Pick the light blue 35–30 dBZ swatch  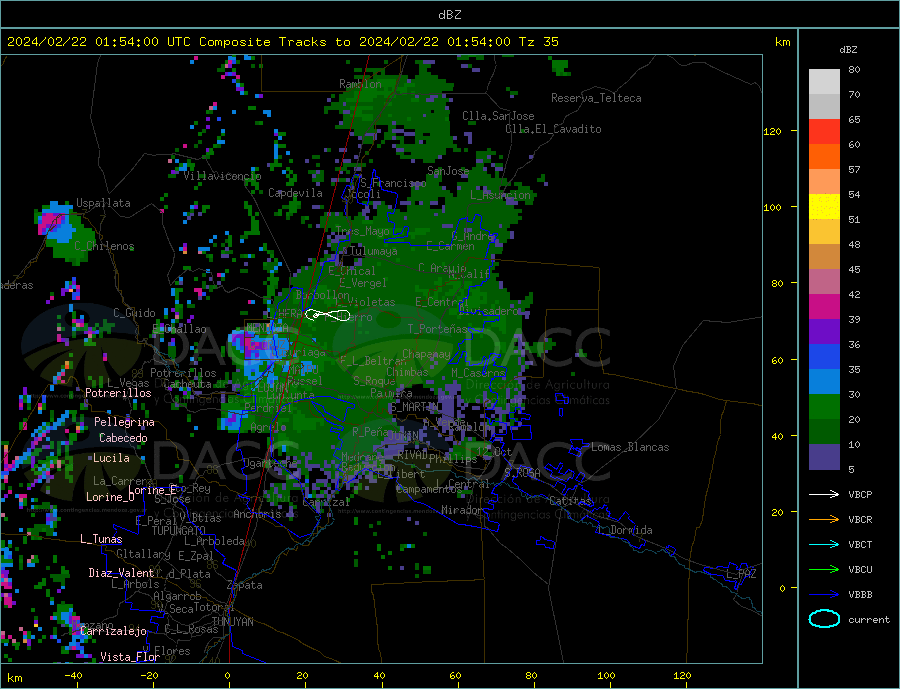click(x=824, y=382)
